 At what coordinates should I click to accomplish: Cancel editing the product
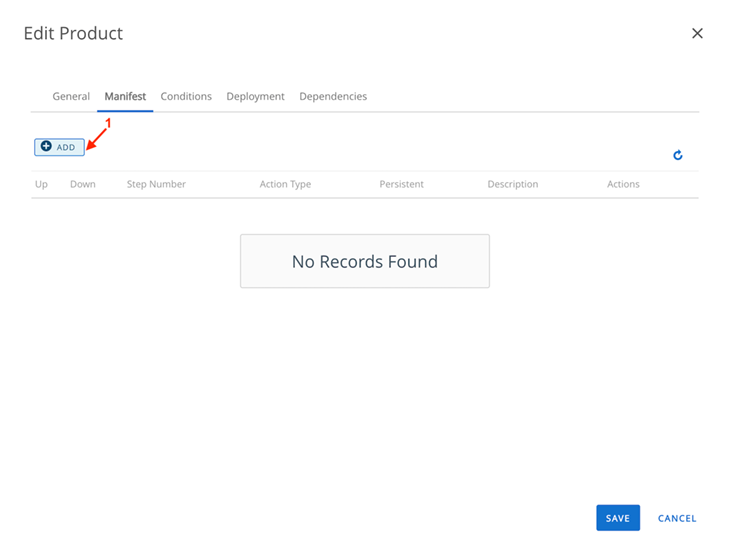point(677,518)
